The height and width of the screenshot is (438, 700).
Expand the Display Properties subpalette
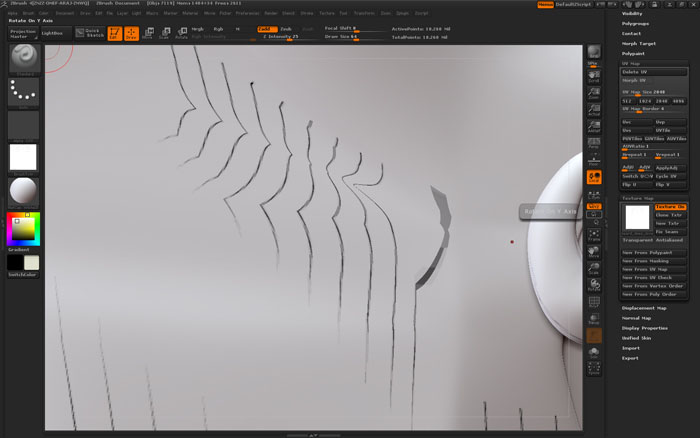point(645,328)
